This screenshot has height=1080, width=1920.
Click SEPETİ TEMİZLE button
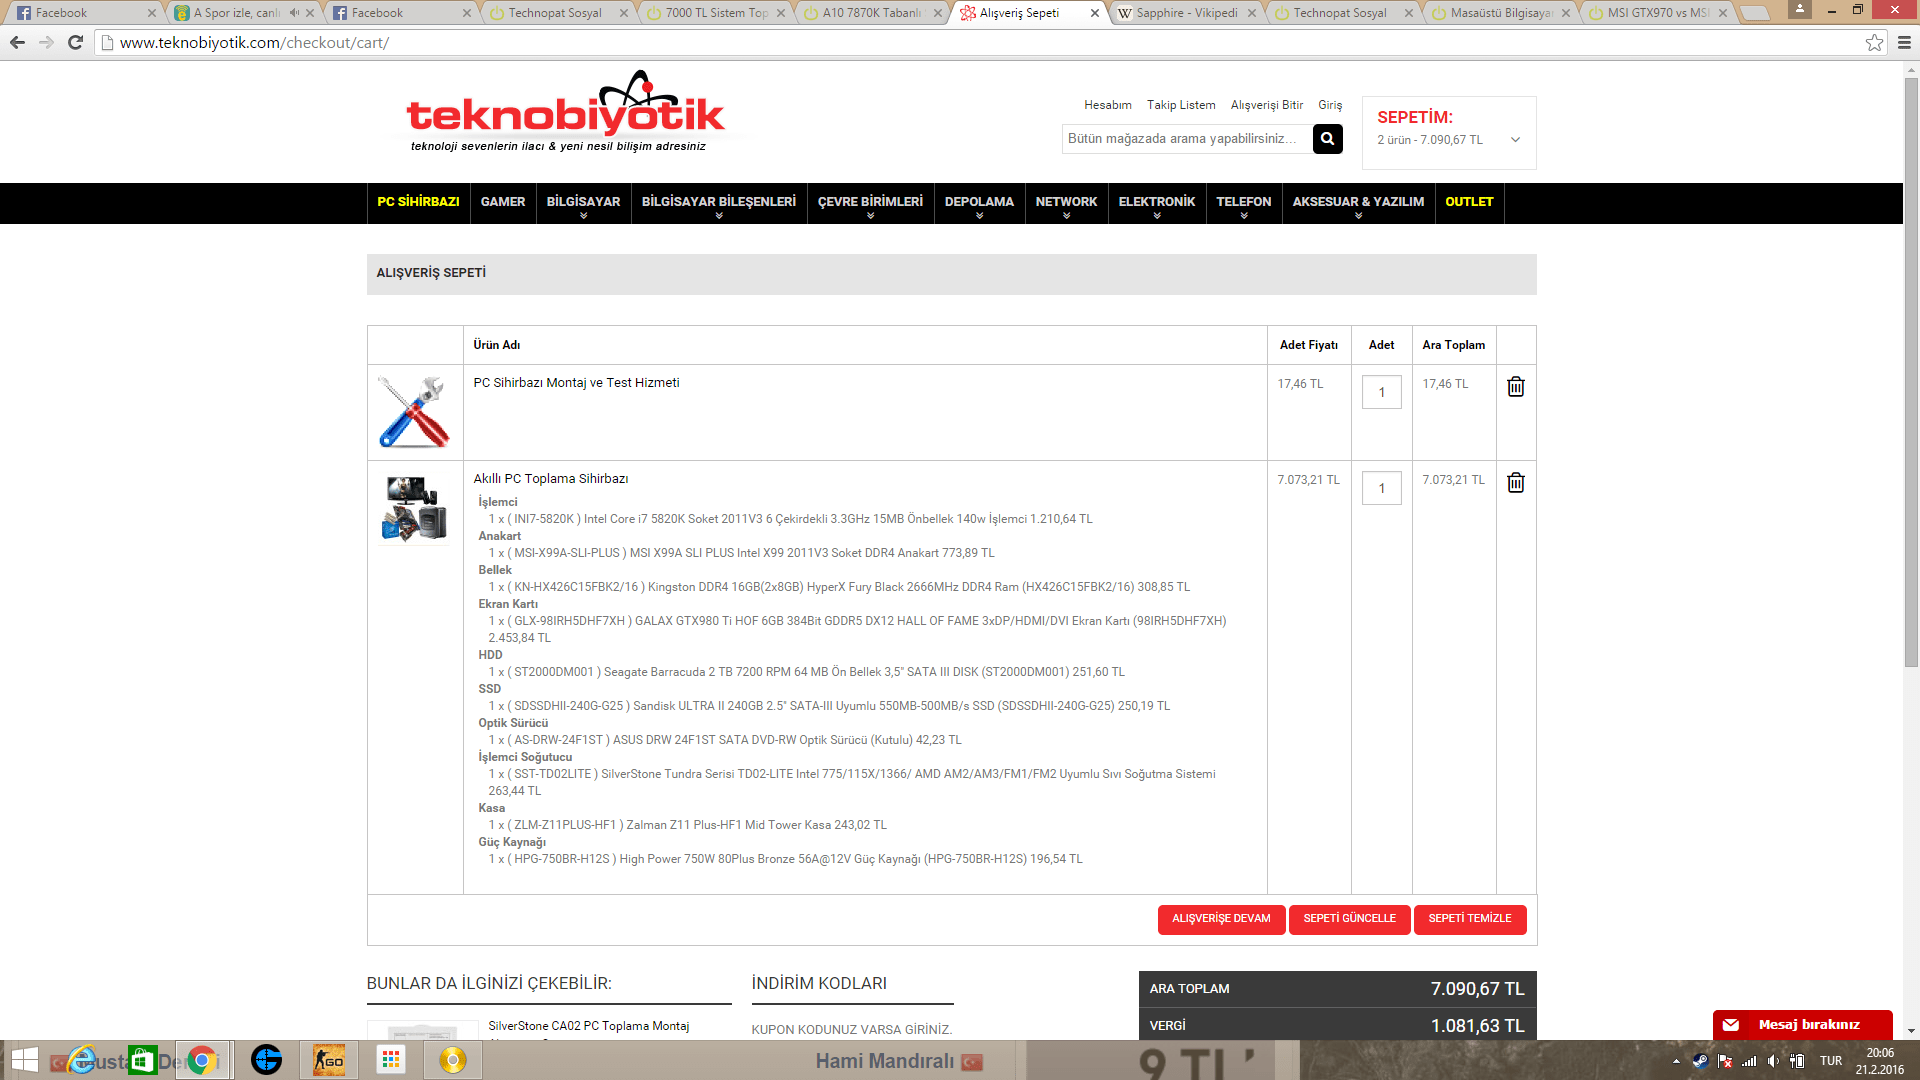(1470, 919)
